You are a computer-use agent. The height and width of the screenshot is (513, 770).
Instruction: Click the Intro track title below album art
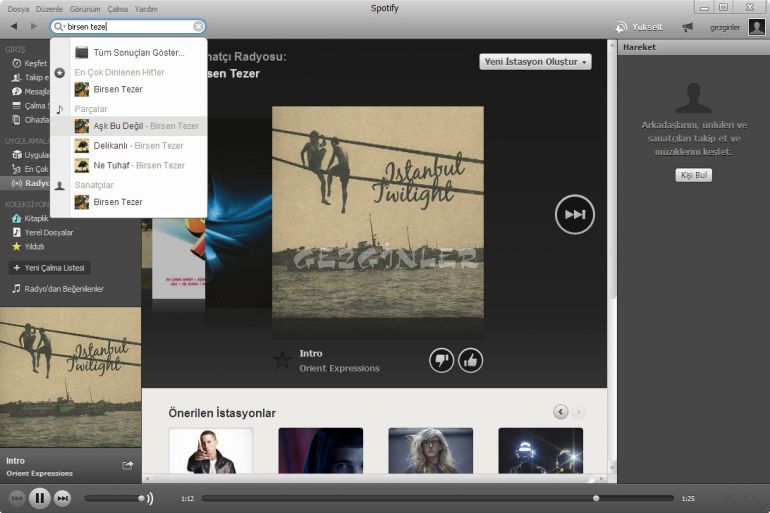click(x=311, y=353)
